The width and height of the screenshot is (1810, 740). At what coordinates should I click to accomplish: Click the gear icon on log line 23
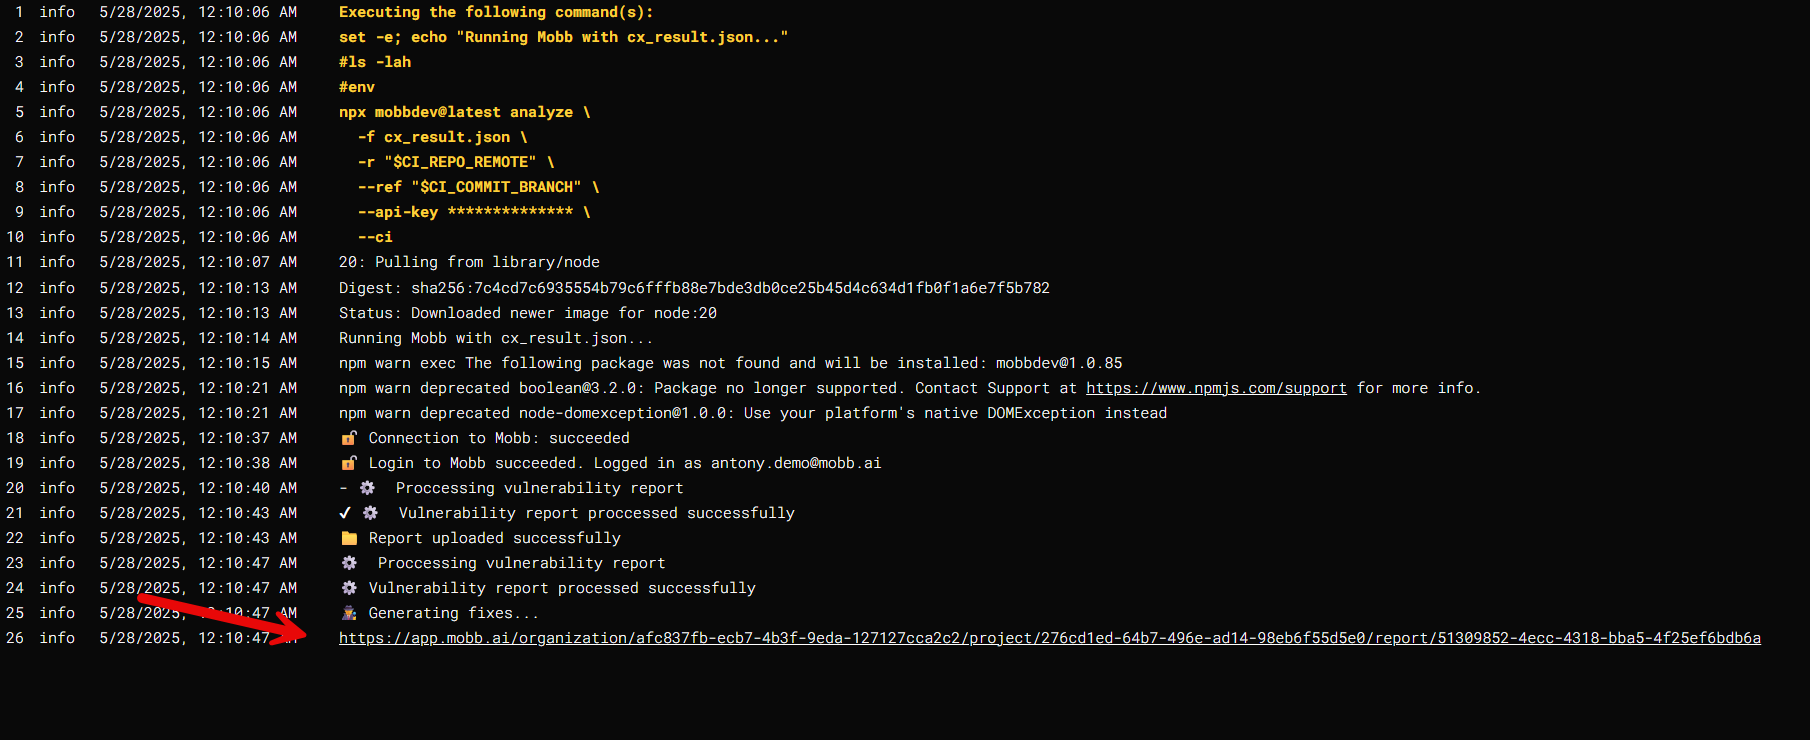pyautogui.click(x=349, y=563)
